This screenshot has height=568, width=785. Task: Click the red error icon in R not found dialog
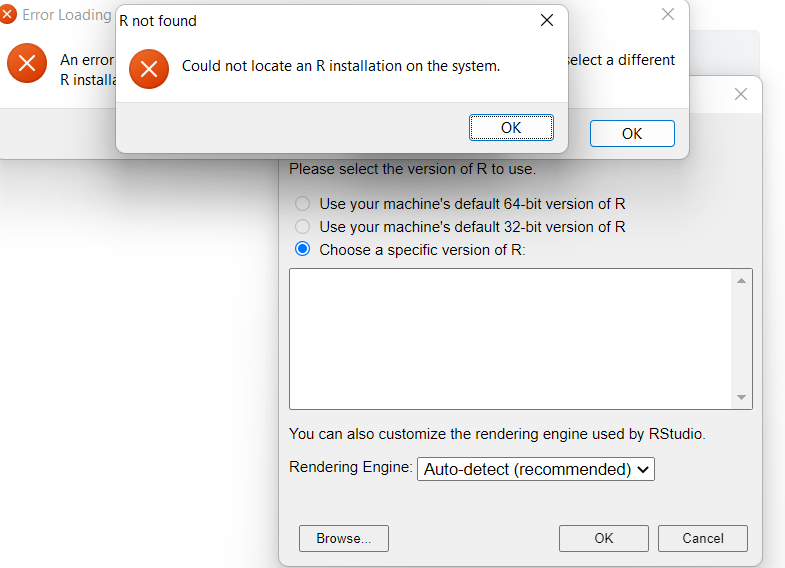tap(149, 69)
